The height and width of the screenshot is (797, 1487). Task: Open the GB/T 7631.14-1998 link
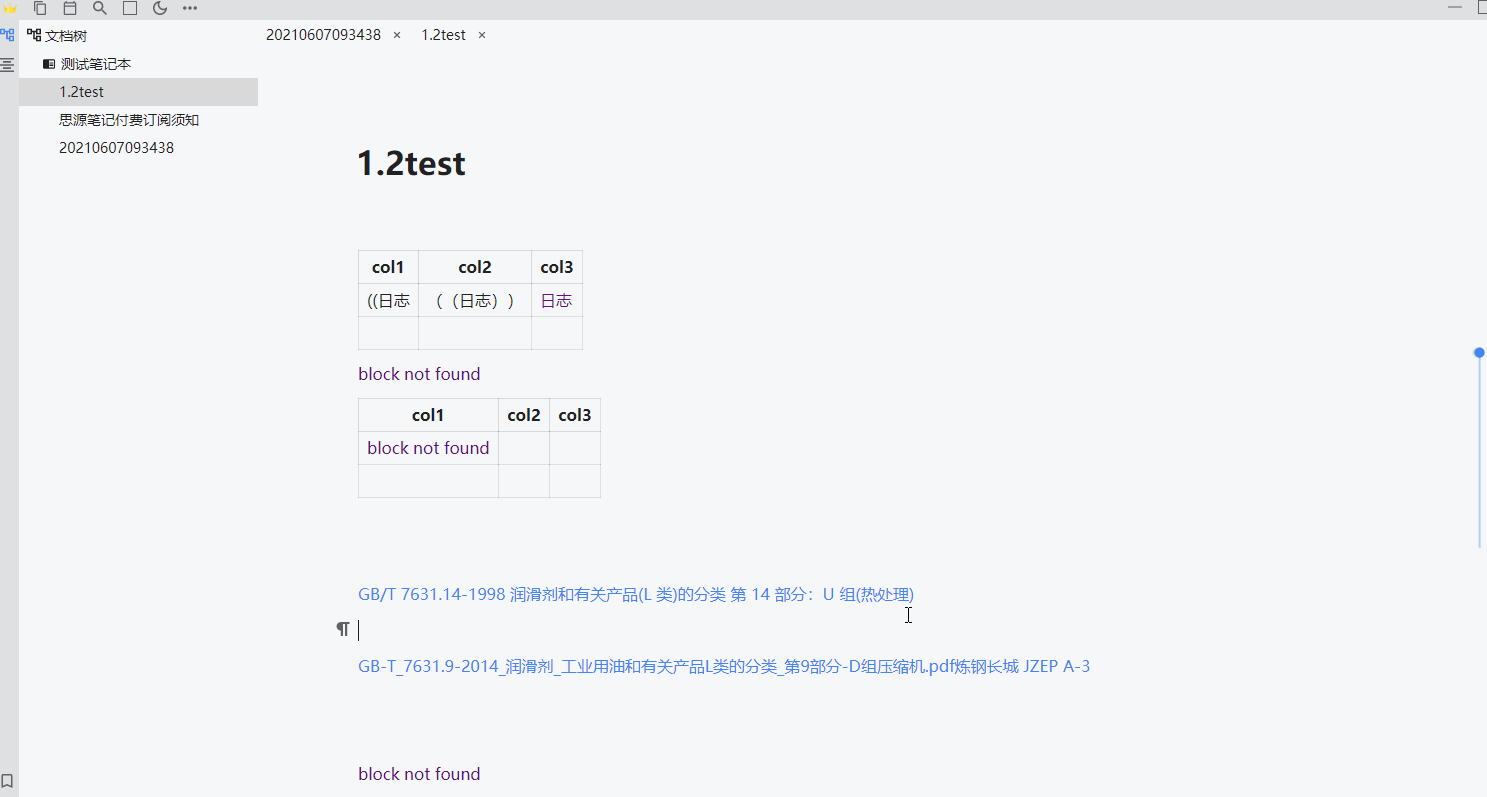coord(636,594)
